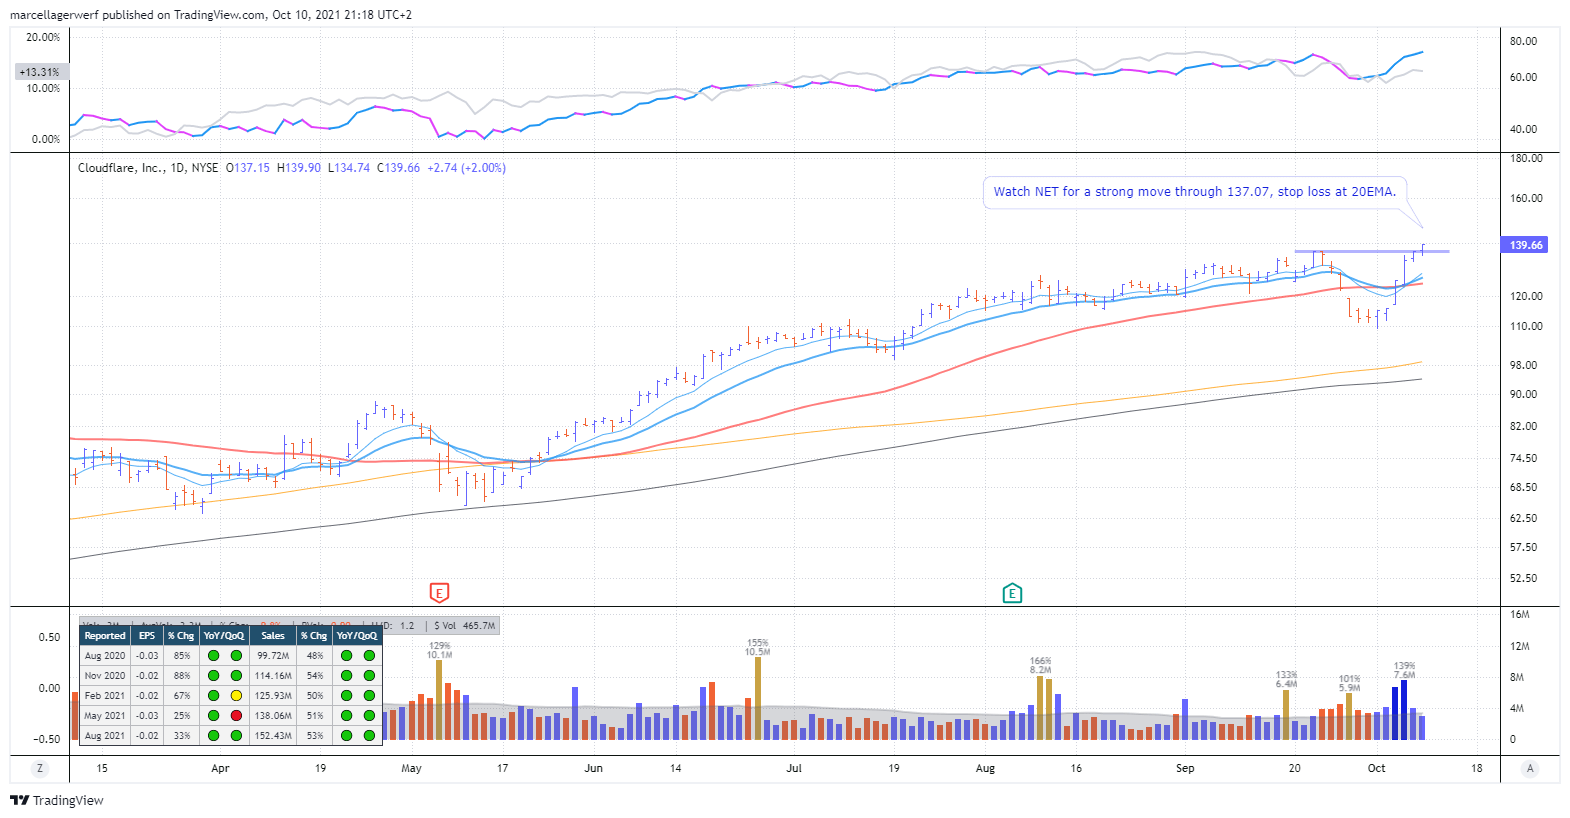
Task: Click the Sales column header
Action: (273, 636)
